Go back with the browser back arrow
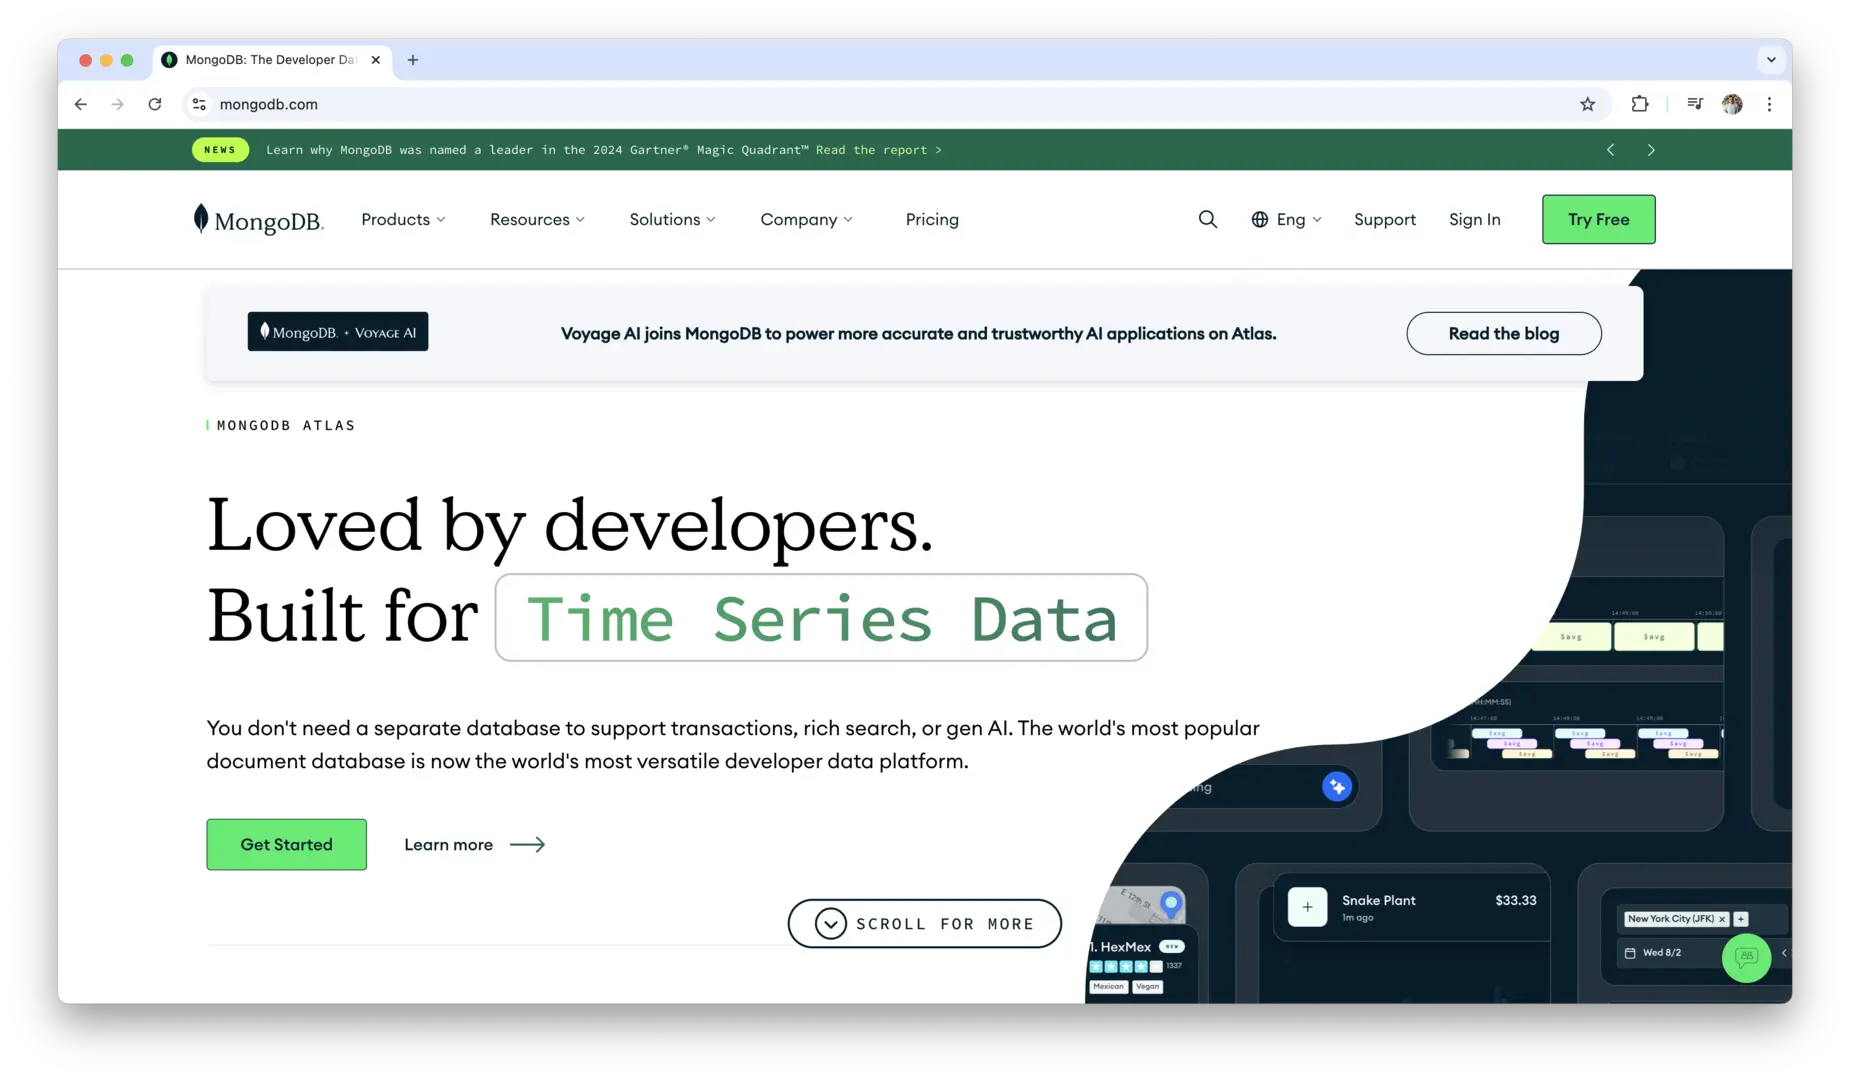Screen dimensions: 1850x1080 81,104
